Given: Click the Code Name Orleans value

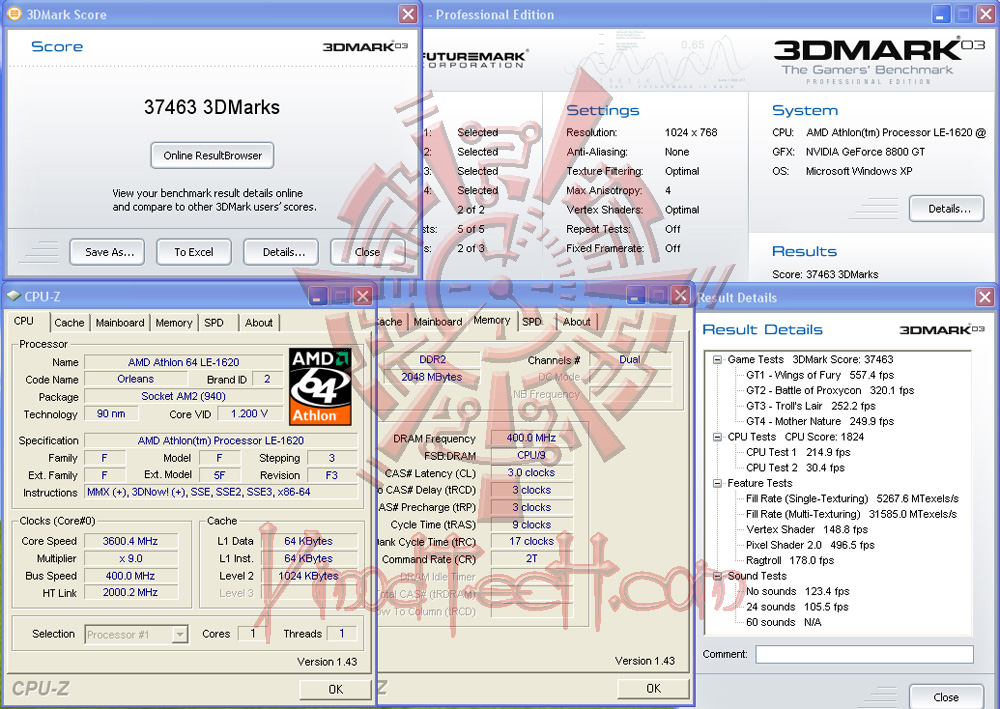Looking at the screenshot, I should [x=136, y=379].
